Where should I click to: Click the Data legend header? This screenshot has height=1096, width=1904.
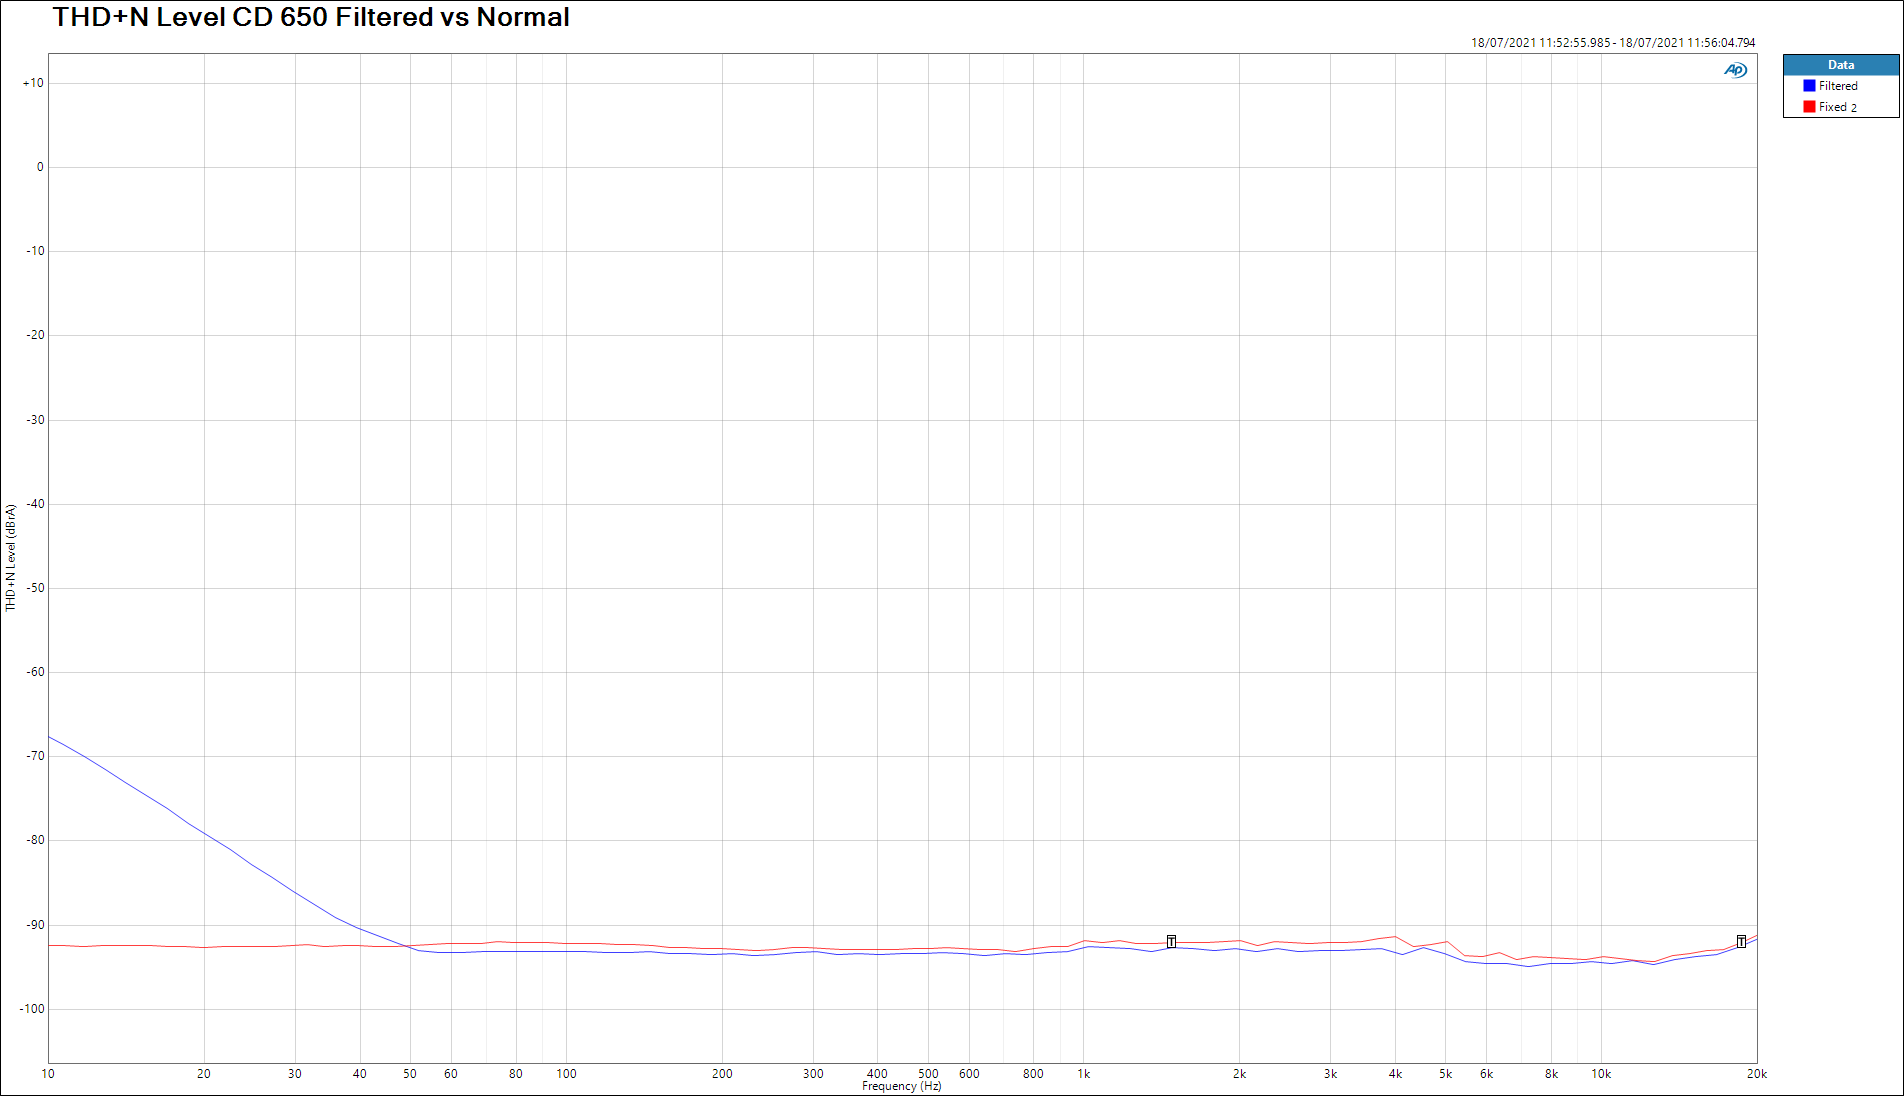click(1840, 65)
